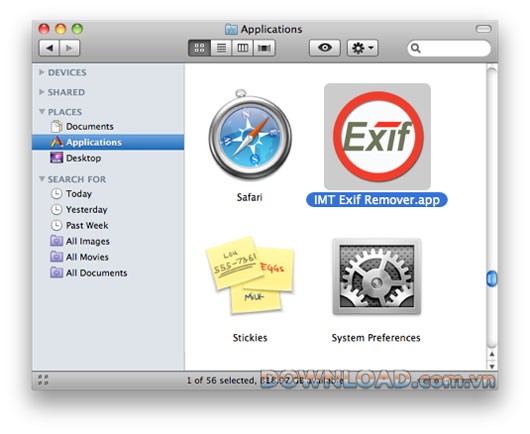Click the purple folder icon beside All Images

[x=56, y=241]
